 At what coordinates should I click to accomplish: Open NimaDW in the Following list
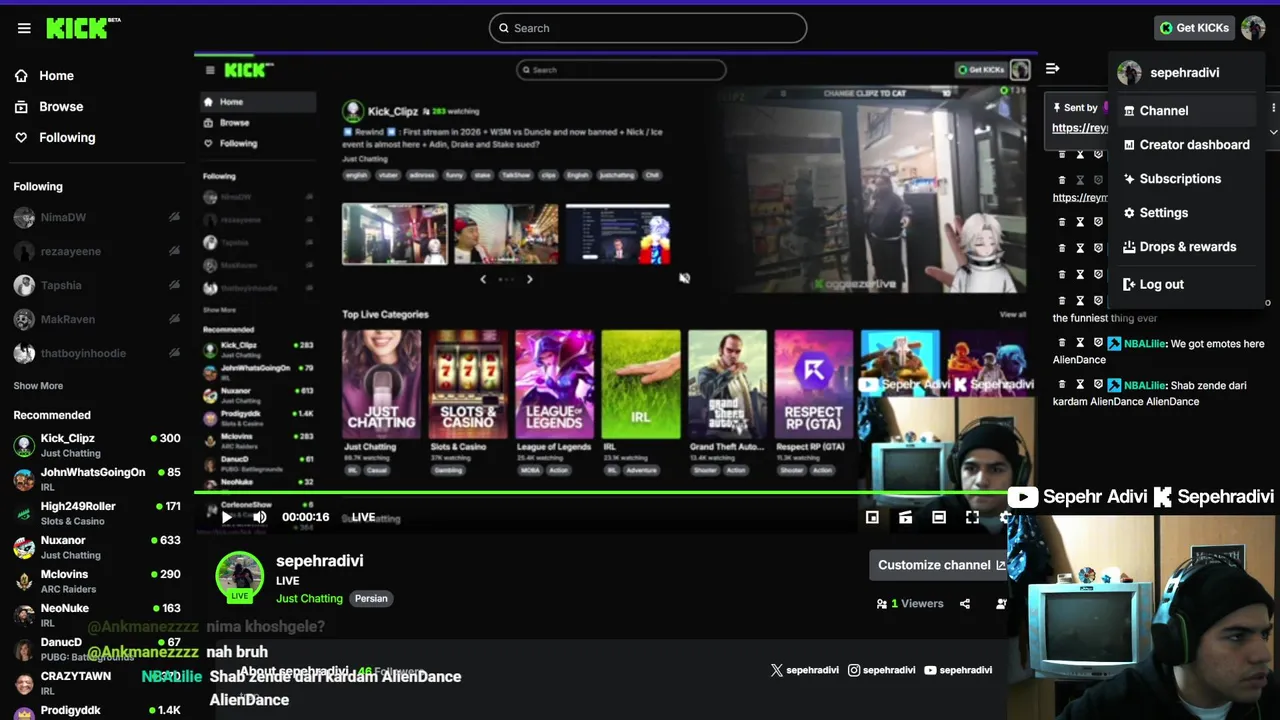coord(96,217)
